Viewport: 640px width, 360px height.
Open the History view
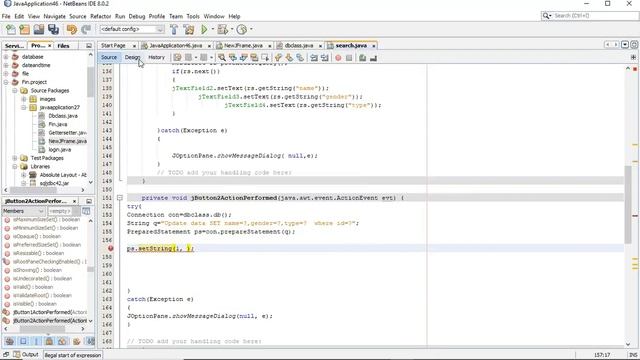pos(156,57)
